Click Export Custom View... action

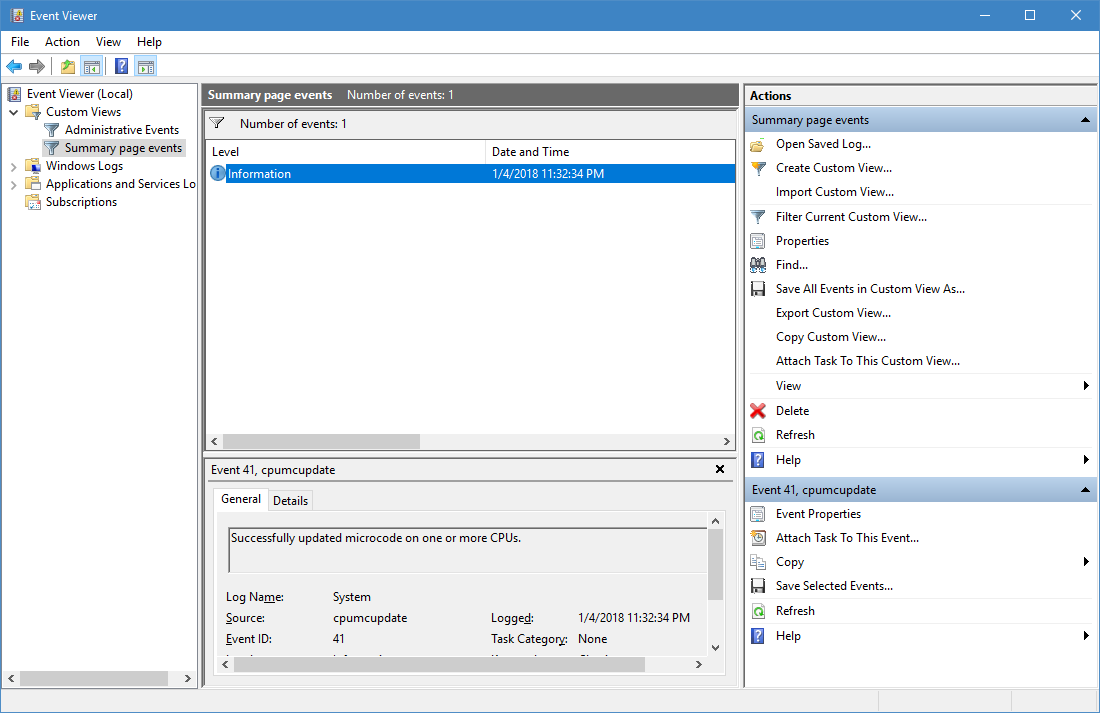click(833, 313)
